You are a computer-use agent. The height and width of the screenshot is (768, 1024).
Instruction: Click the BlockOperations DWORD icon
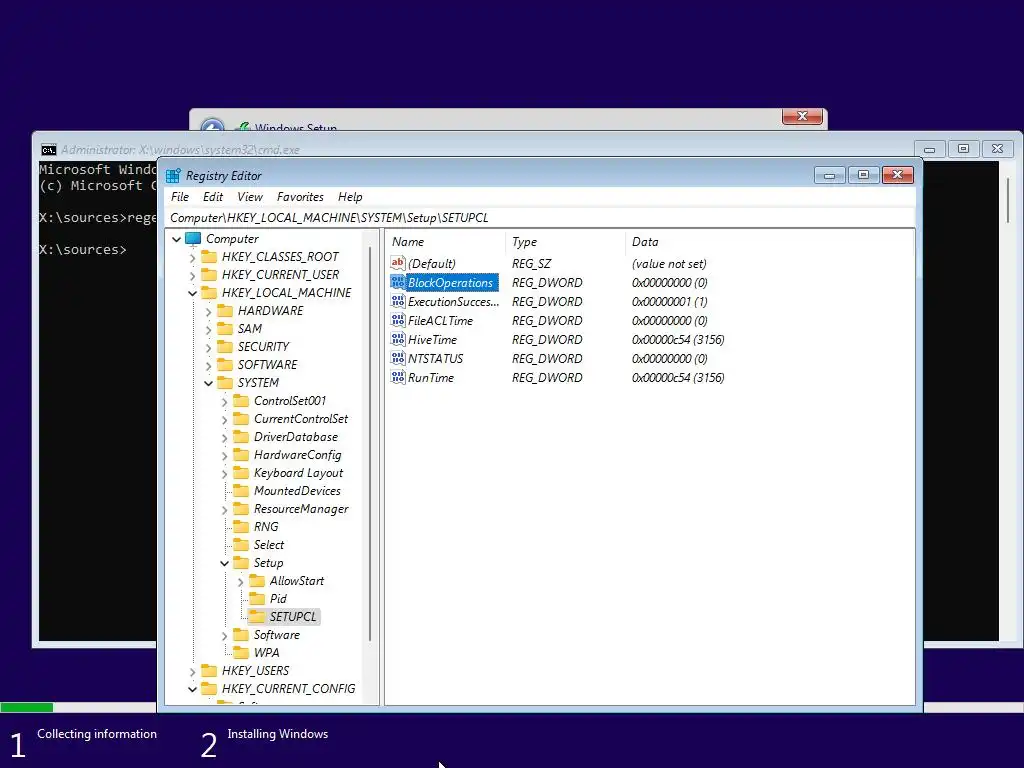(398, 282)
